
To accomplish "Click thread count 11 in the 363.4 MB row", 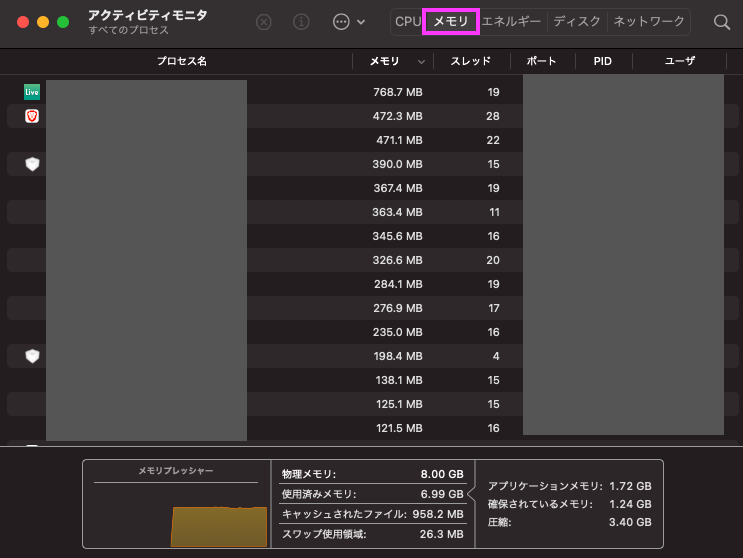I will pyautogui.click(x=494, y=212).
